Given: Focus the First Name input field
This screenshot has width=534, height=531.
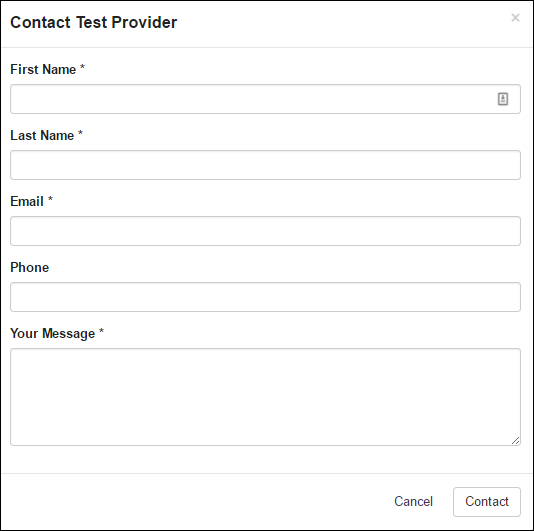Looking at the screenshot, I should (265, 99).
